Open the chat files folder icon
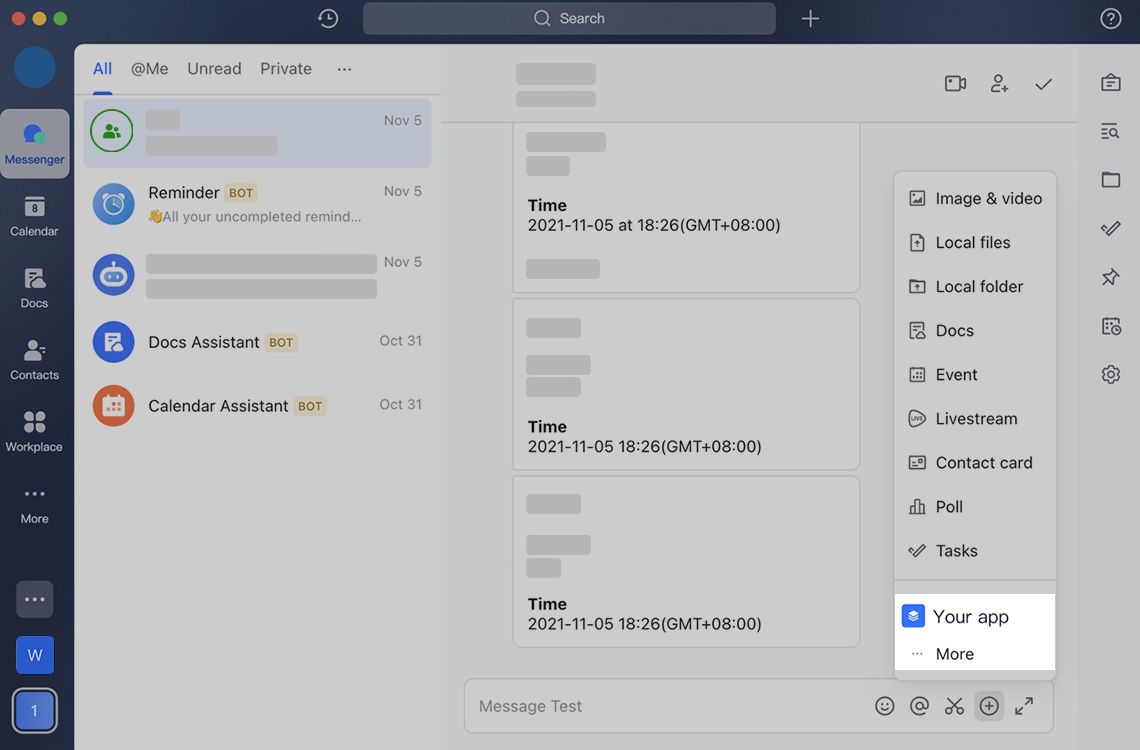 (1110, 180)
